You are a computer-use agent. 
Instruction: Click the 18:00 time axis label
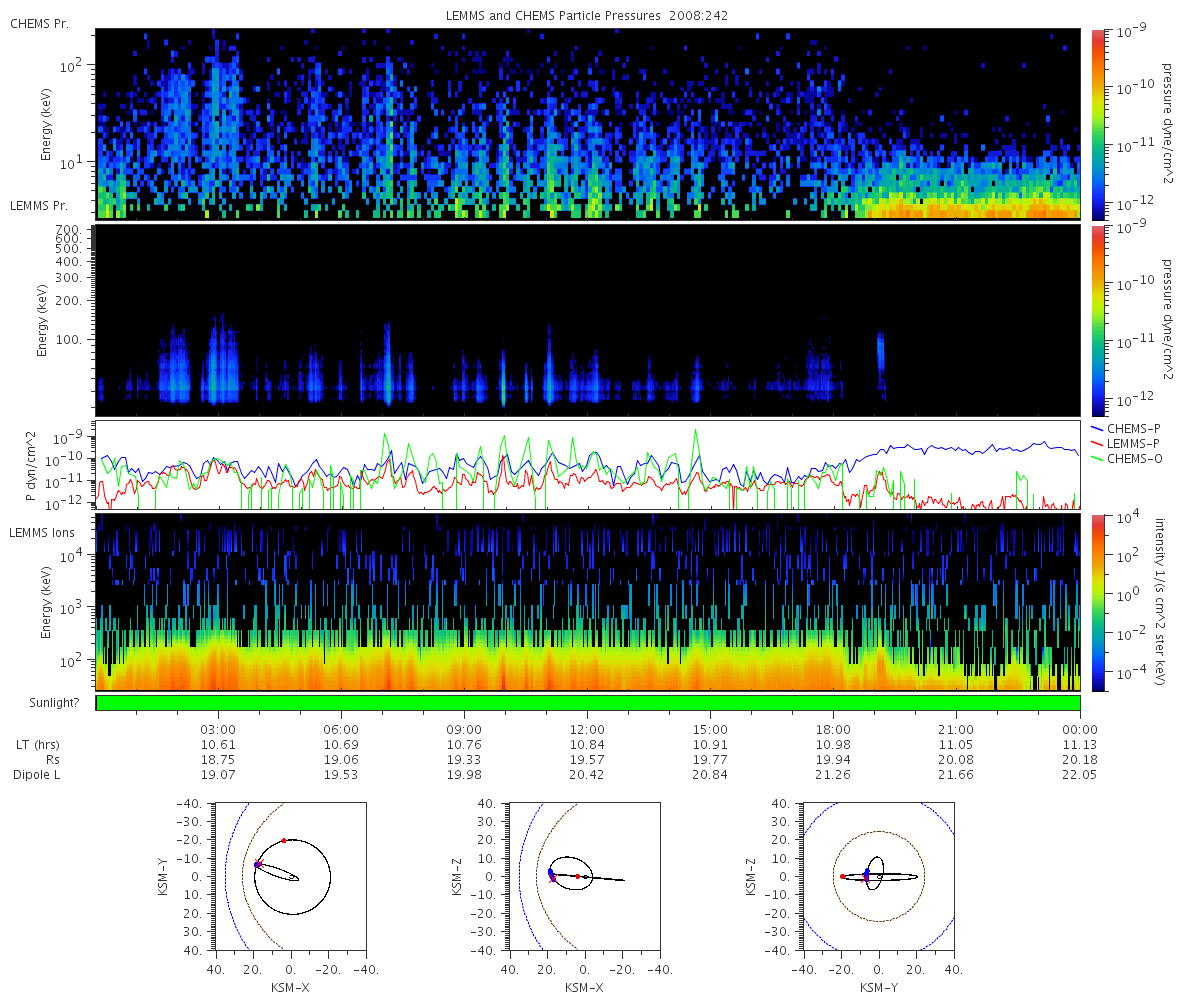833,730
